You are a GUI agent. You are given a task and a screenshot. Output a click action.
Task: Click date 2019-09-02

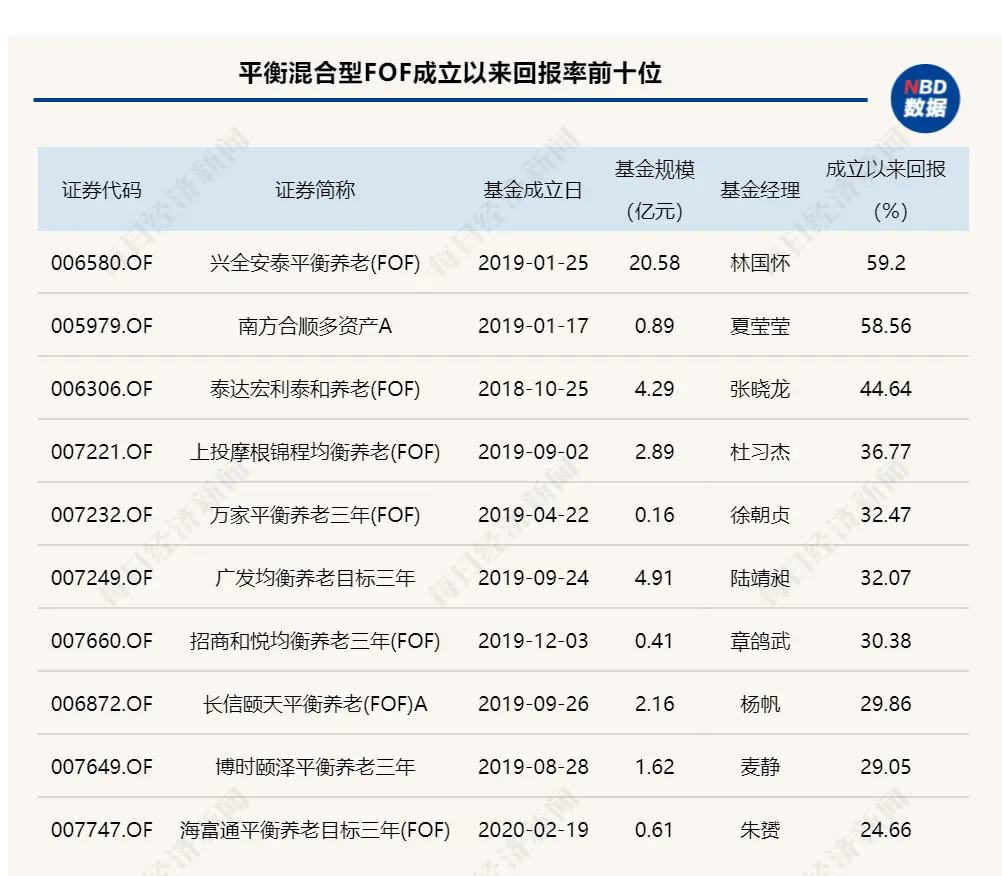(x=533, y=452)
